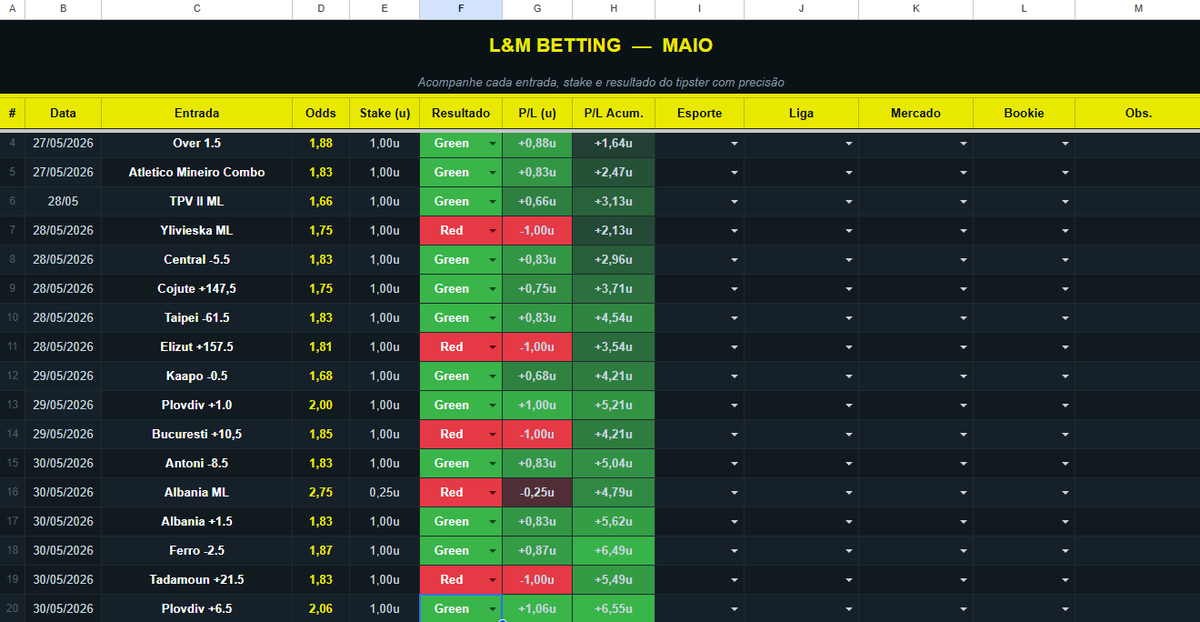Select row 20 header number
Image resolution: width=1200 pixels, height=622 pixels.
12,609
